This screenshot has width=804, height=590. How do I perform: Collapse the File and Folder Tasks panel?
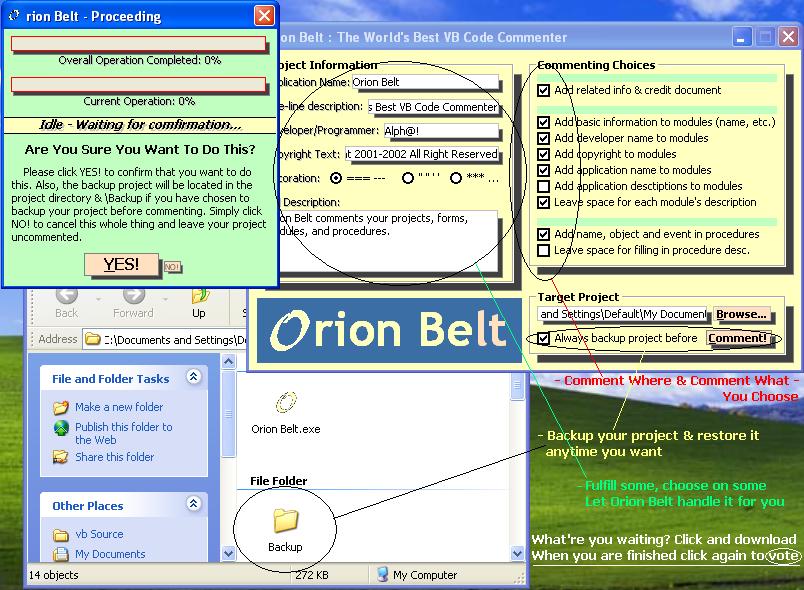pyautogui.click(x=193, y=377)
